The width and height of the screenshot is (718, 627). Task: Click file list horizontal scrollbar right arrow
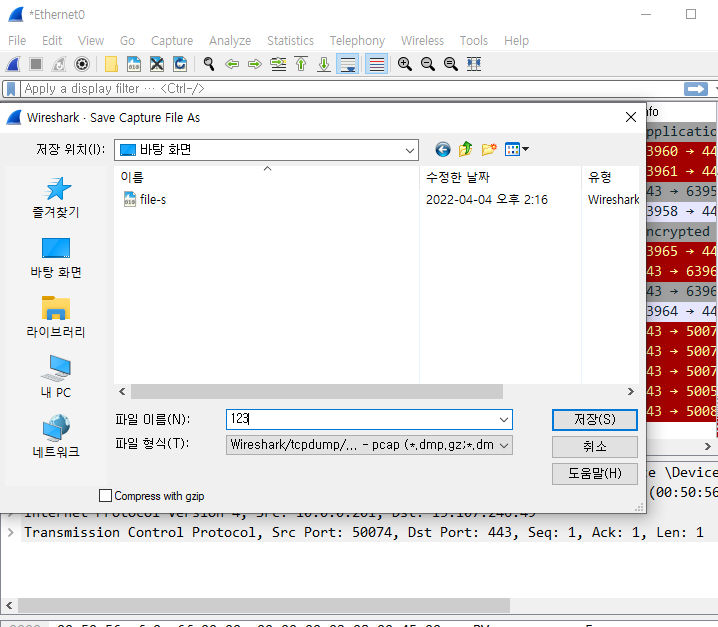coord(631,392)
